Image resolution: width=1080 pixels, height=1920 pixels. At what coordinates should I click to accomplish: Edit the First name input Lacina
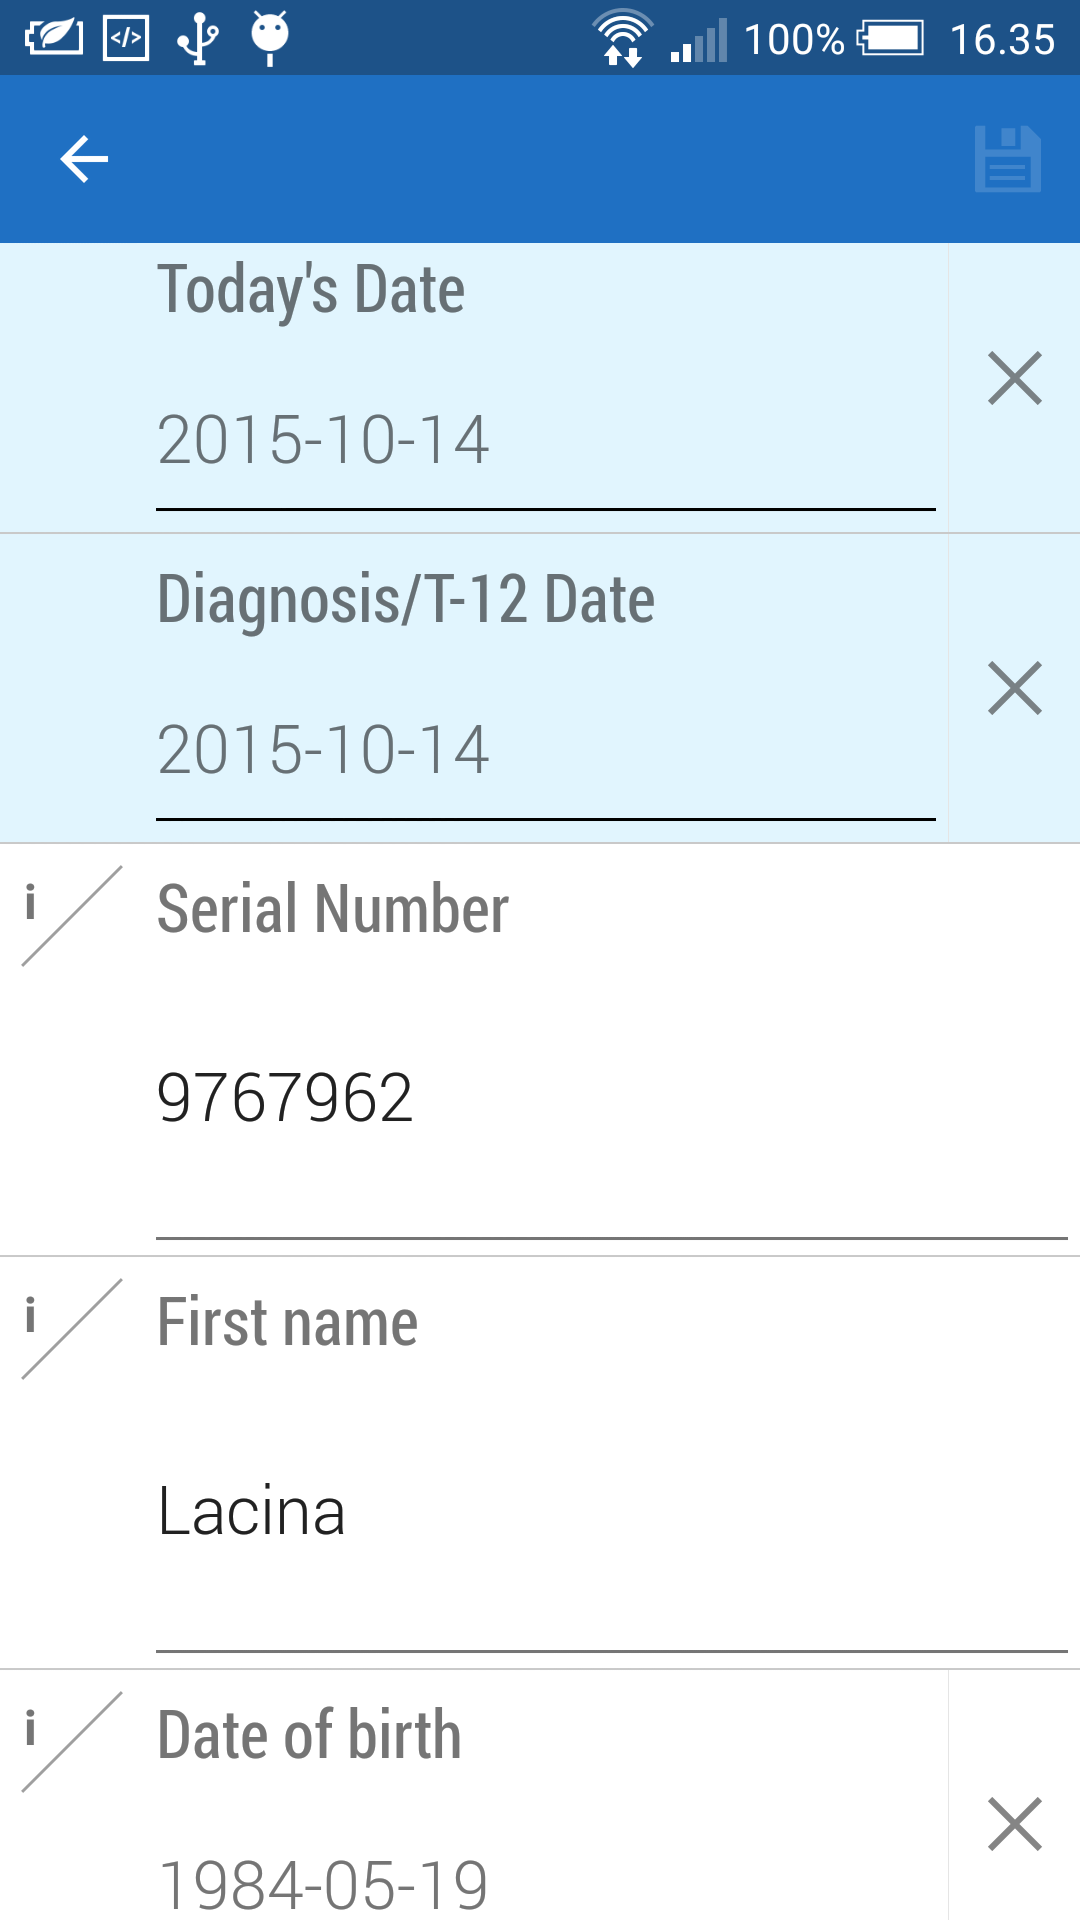(x=610, y=1511)
